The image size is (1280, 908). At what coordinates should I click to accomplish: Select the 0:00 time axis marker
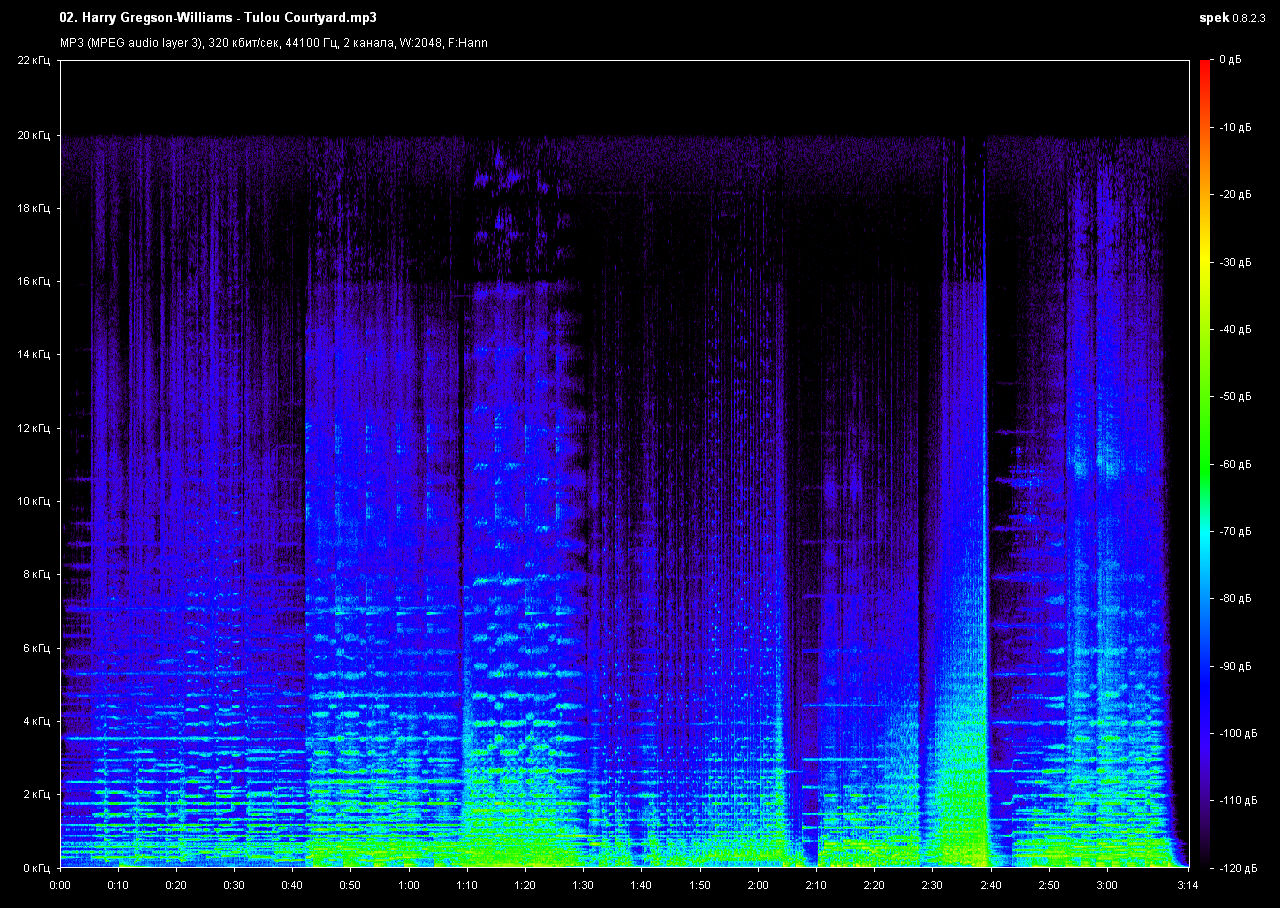click(60, 885)
